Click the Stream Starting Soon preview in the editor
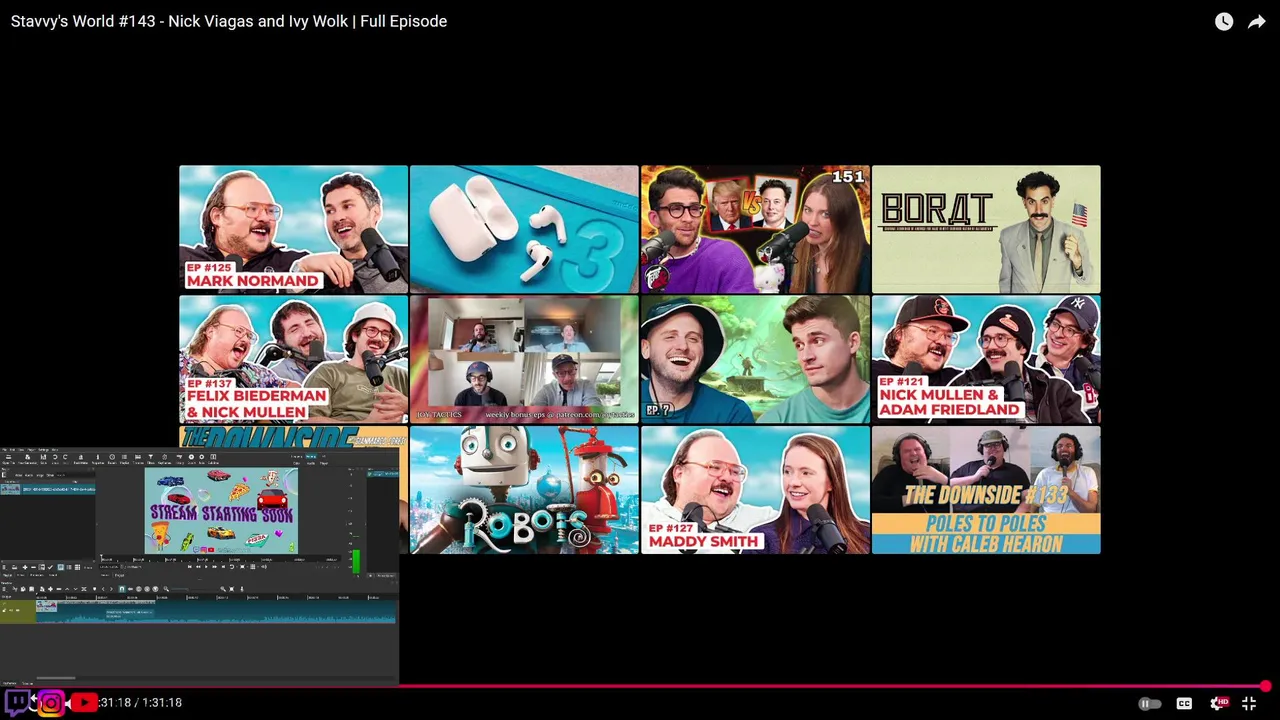Viewport: 1280px width, 720px height. (221, 510)
